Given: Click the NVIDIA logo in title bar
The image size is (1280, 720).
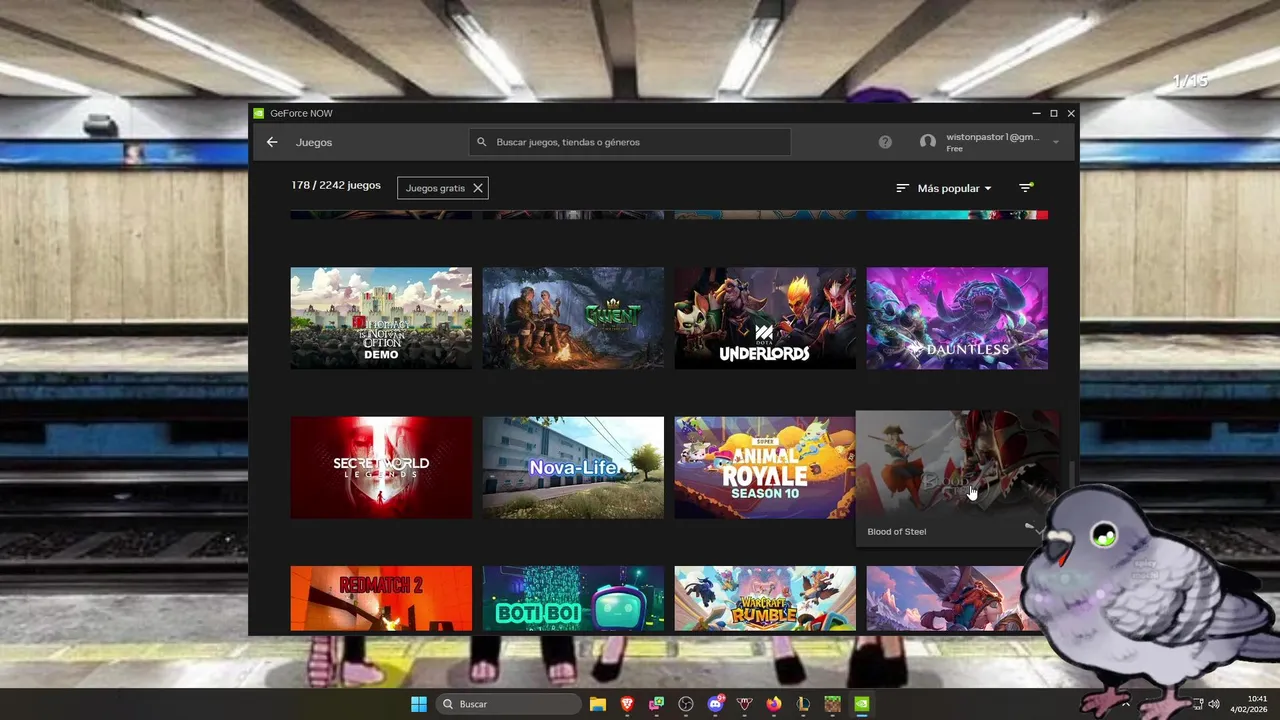Looking at the screenshot, I should 259,113.
